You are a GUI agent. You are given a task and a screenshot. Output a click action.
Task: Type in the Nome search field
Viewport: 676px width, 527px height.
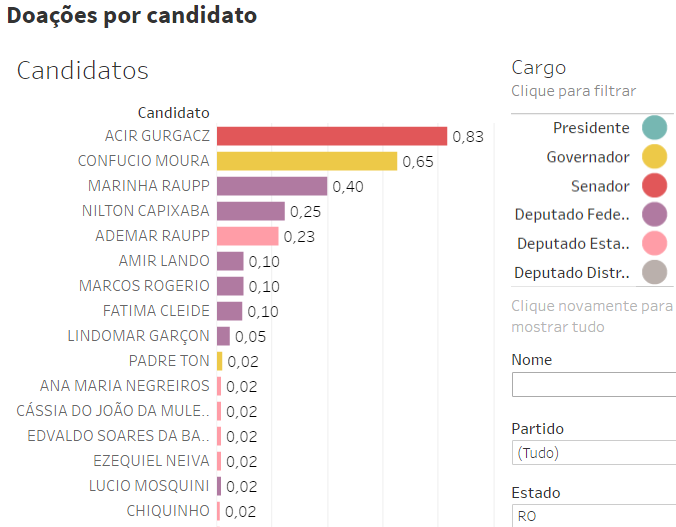click(x=593, y=385)
